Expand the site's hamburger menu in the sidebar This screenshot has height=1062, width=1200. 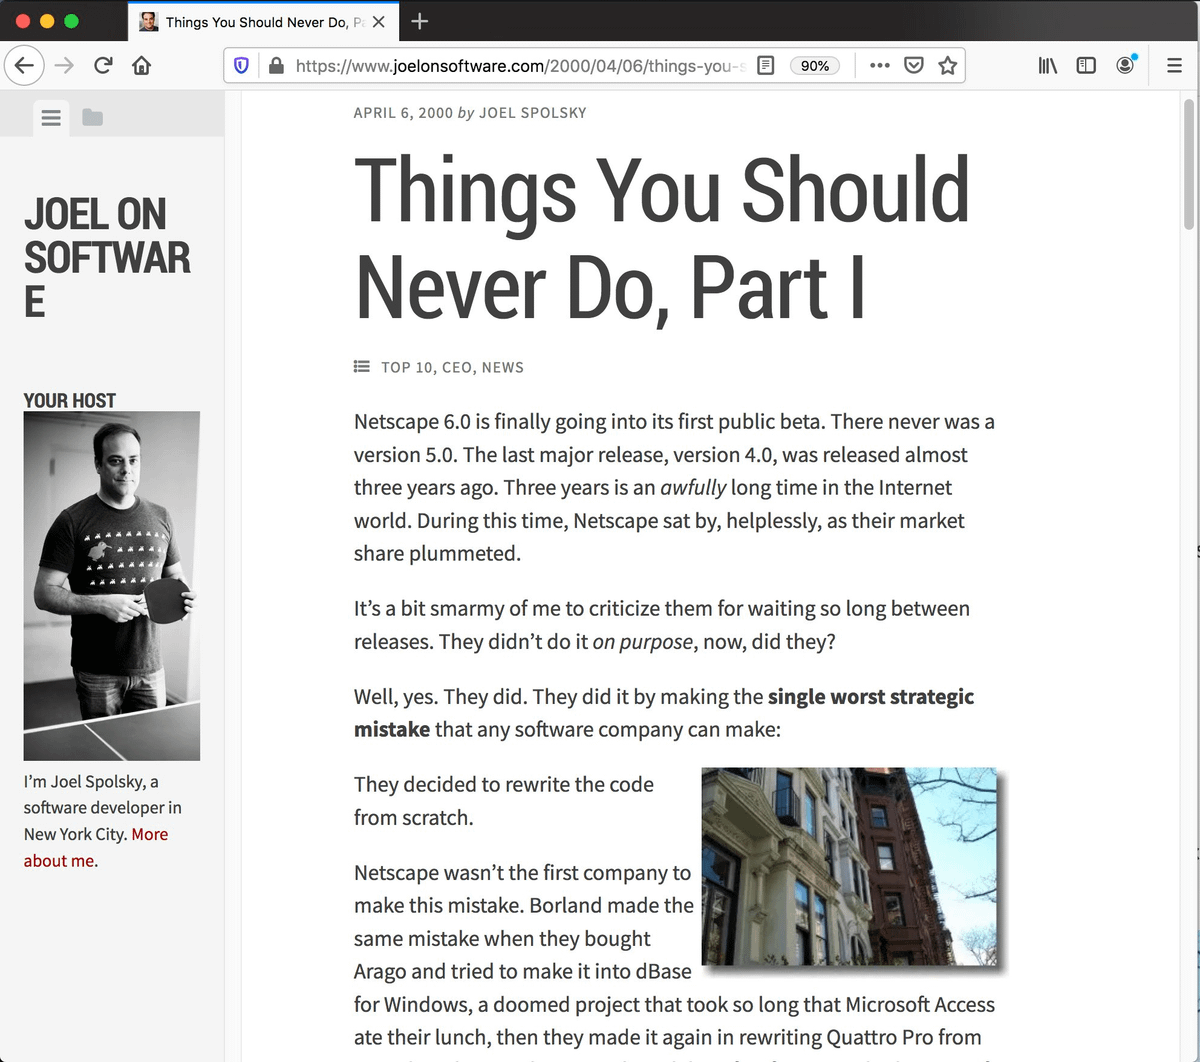pyautogui.click(x=51, y=118)
